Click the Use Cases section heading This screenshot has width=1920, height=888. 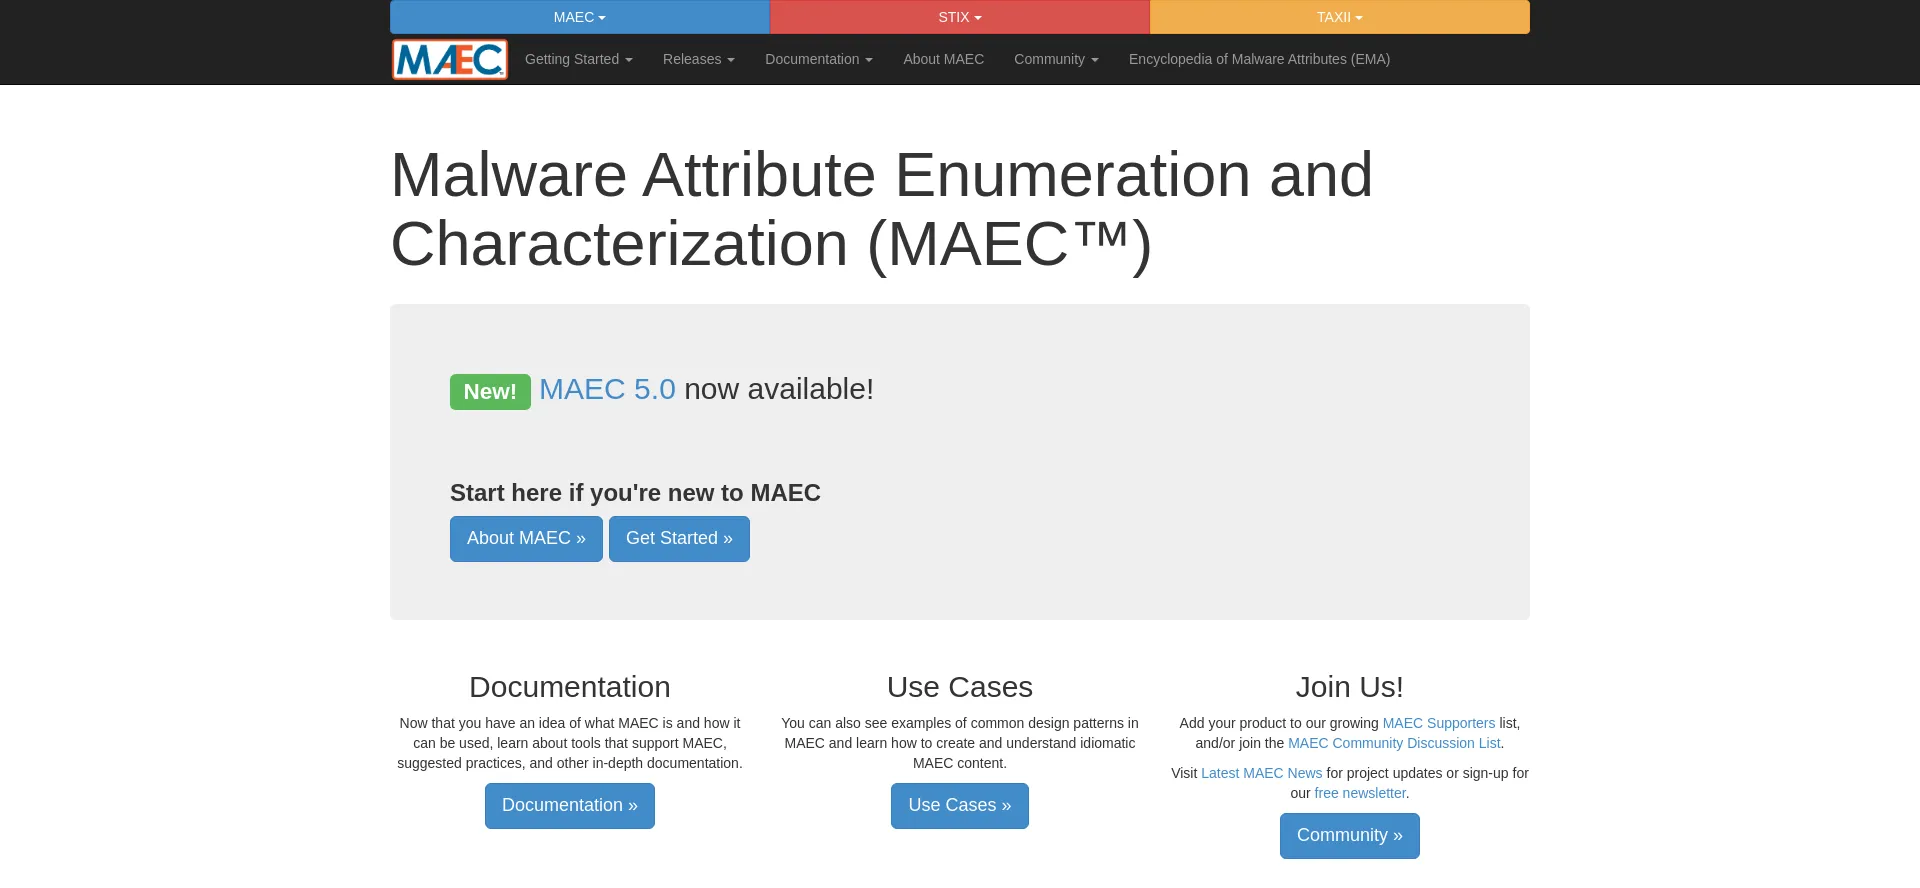click(960, 687)
